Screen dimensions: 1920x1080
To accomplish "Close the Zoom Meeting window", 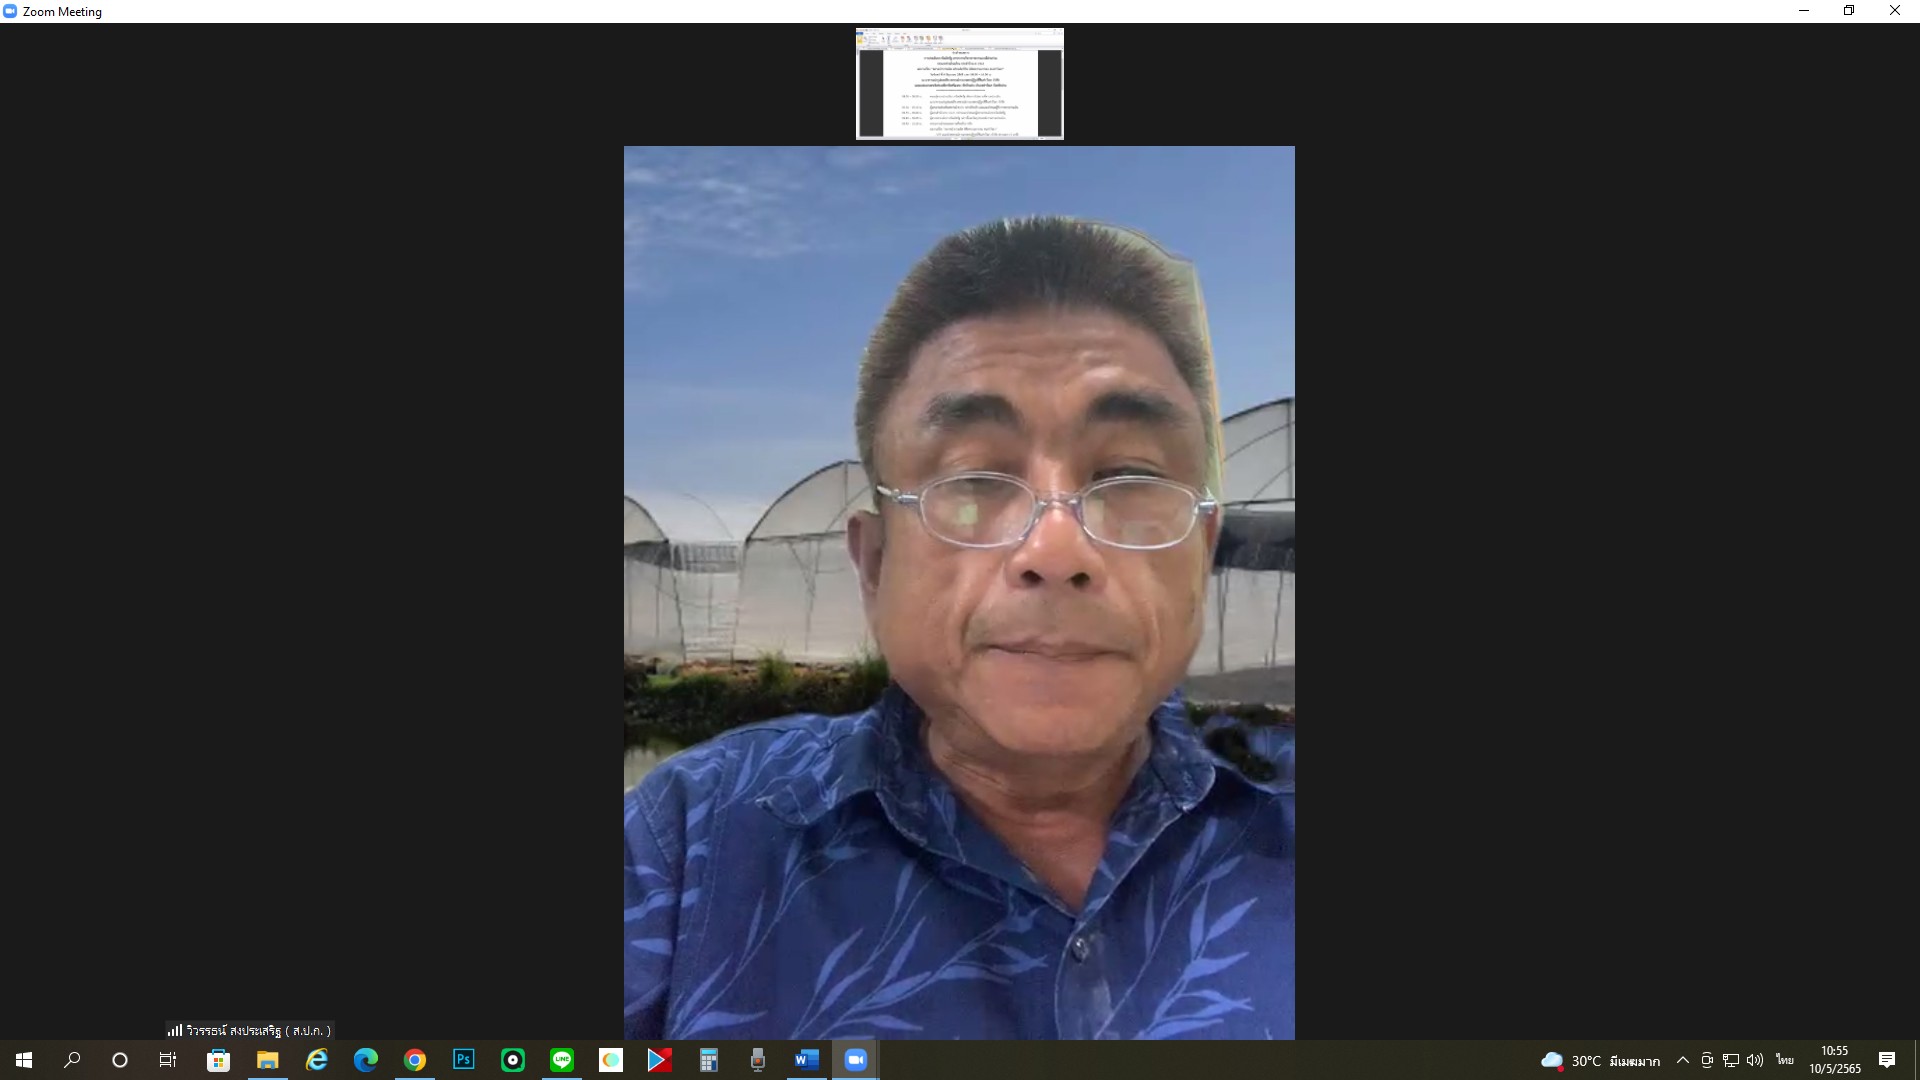I will (x=1895, y=11).
